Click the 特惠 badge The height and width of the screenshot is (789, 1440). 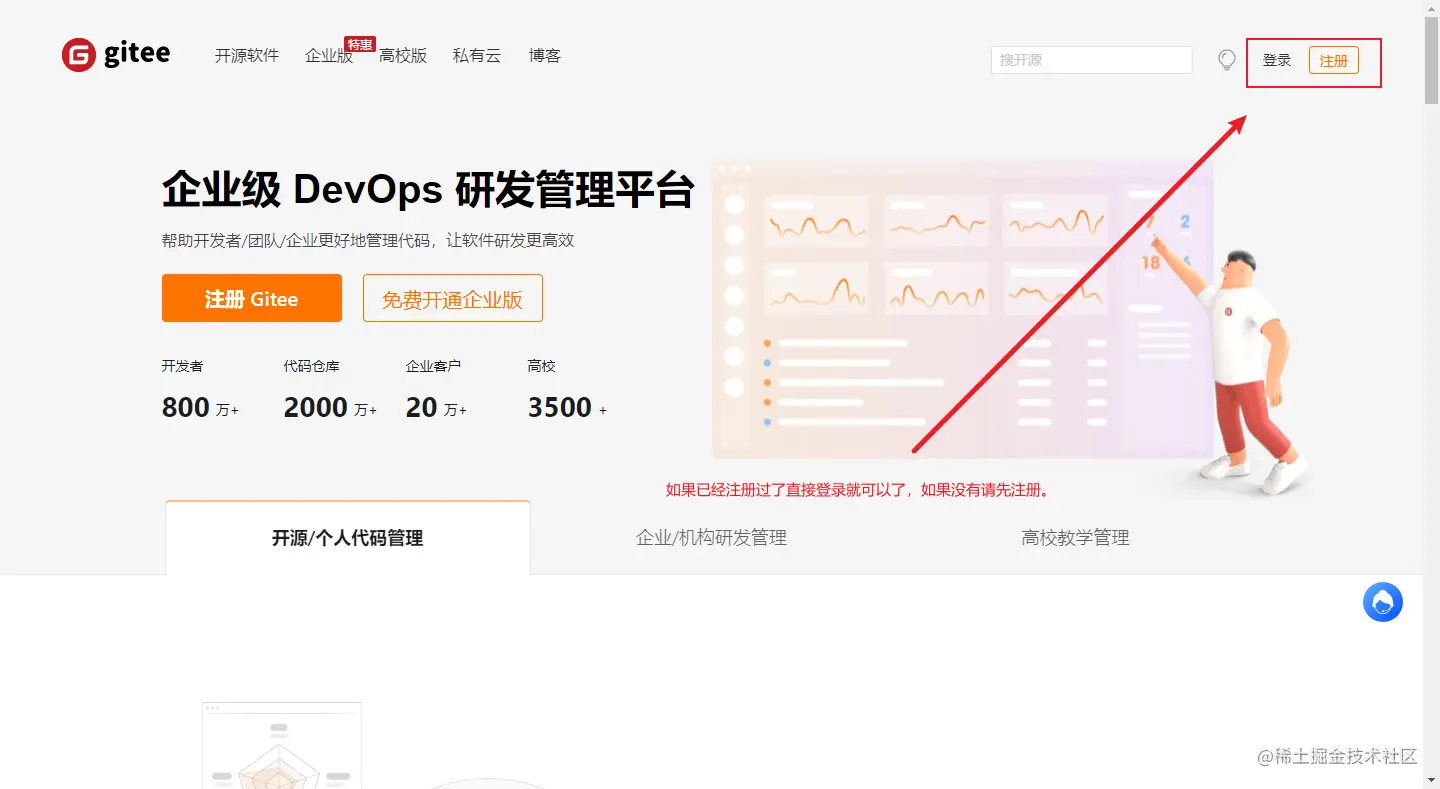pos(360,44)
